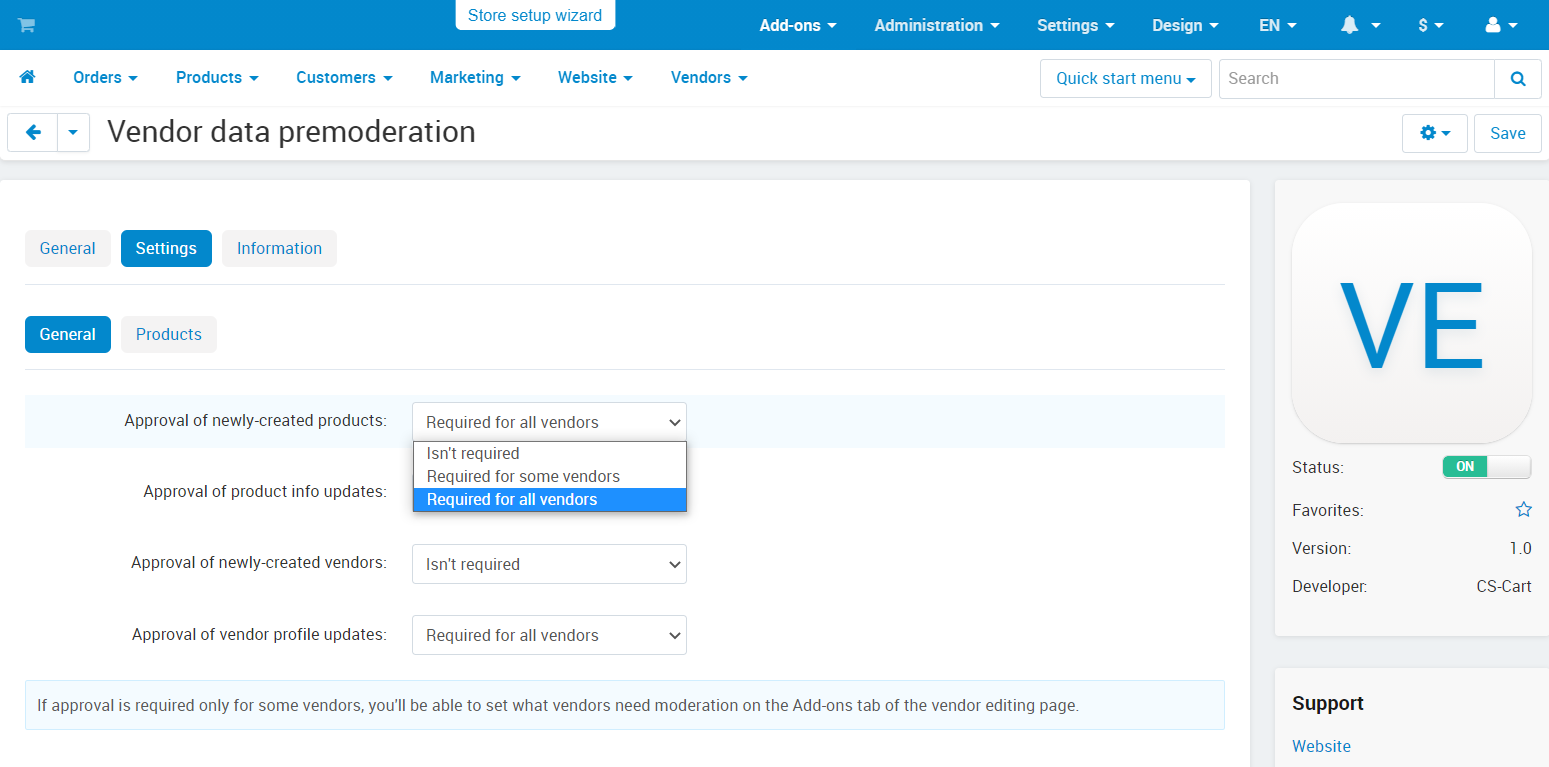Click the "Vendor data premoderation" title
This screenshot has width=1549, height=767.
(291, 132)
